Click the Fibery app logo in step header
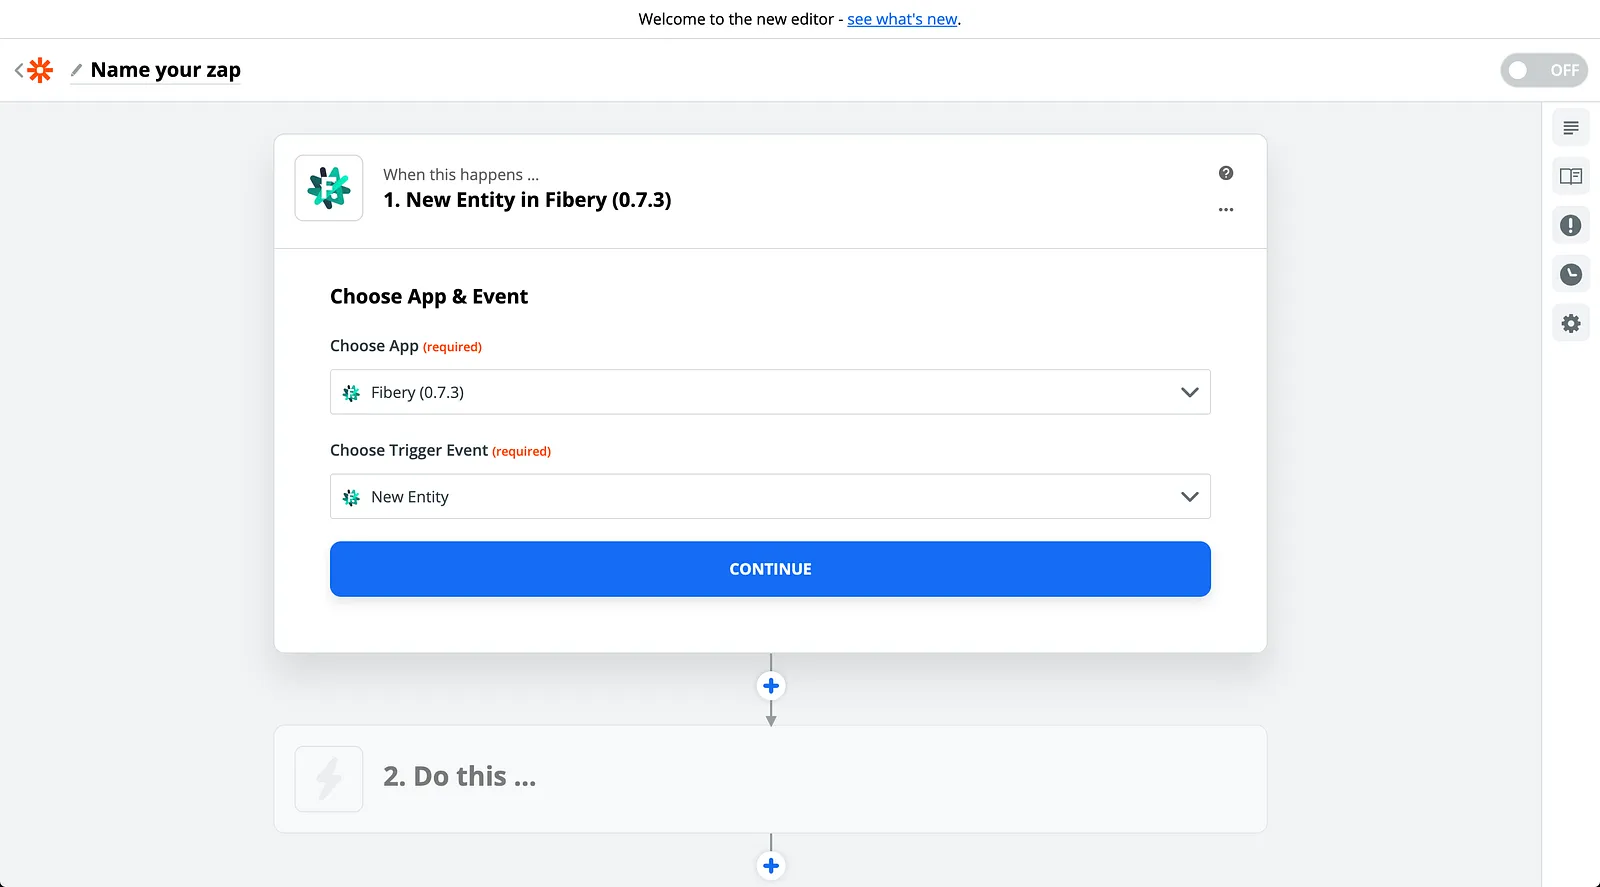This screenshot has height=887, width=1600. [x=329, y=188]
